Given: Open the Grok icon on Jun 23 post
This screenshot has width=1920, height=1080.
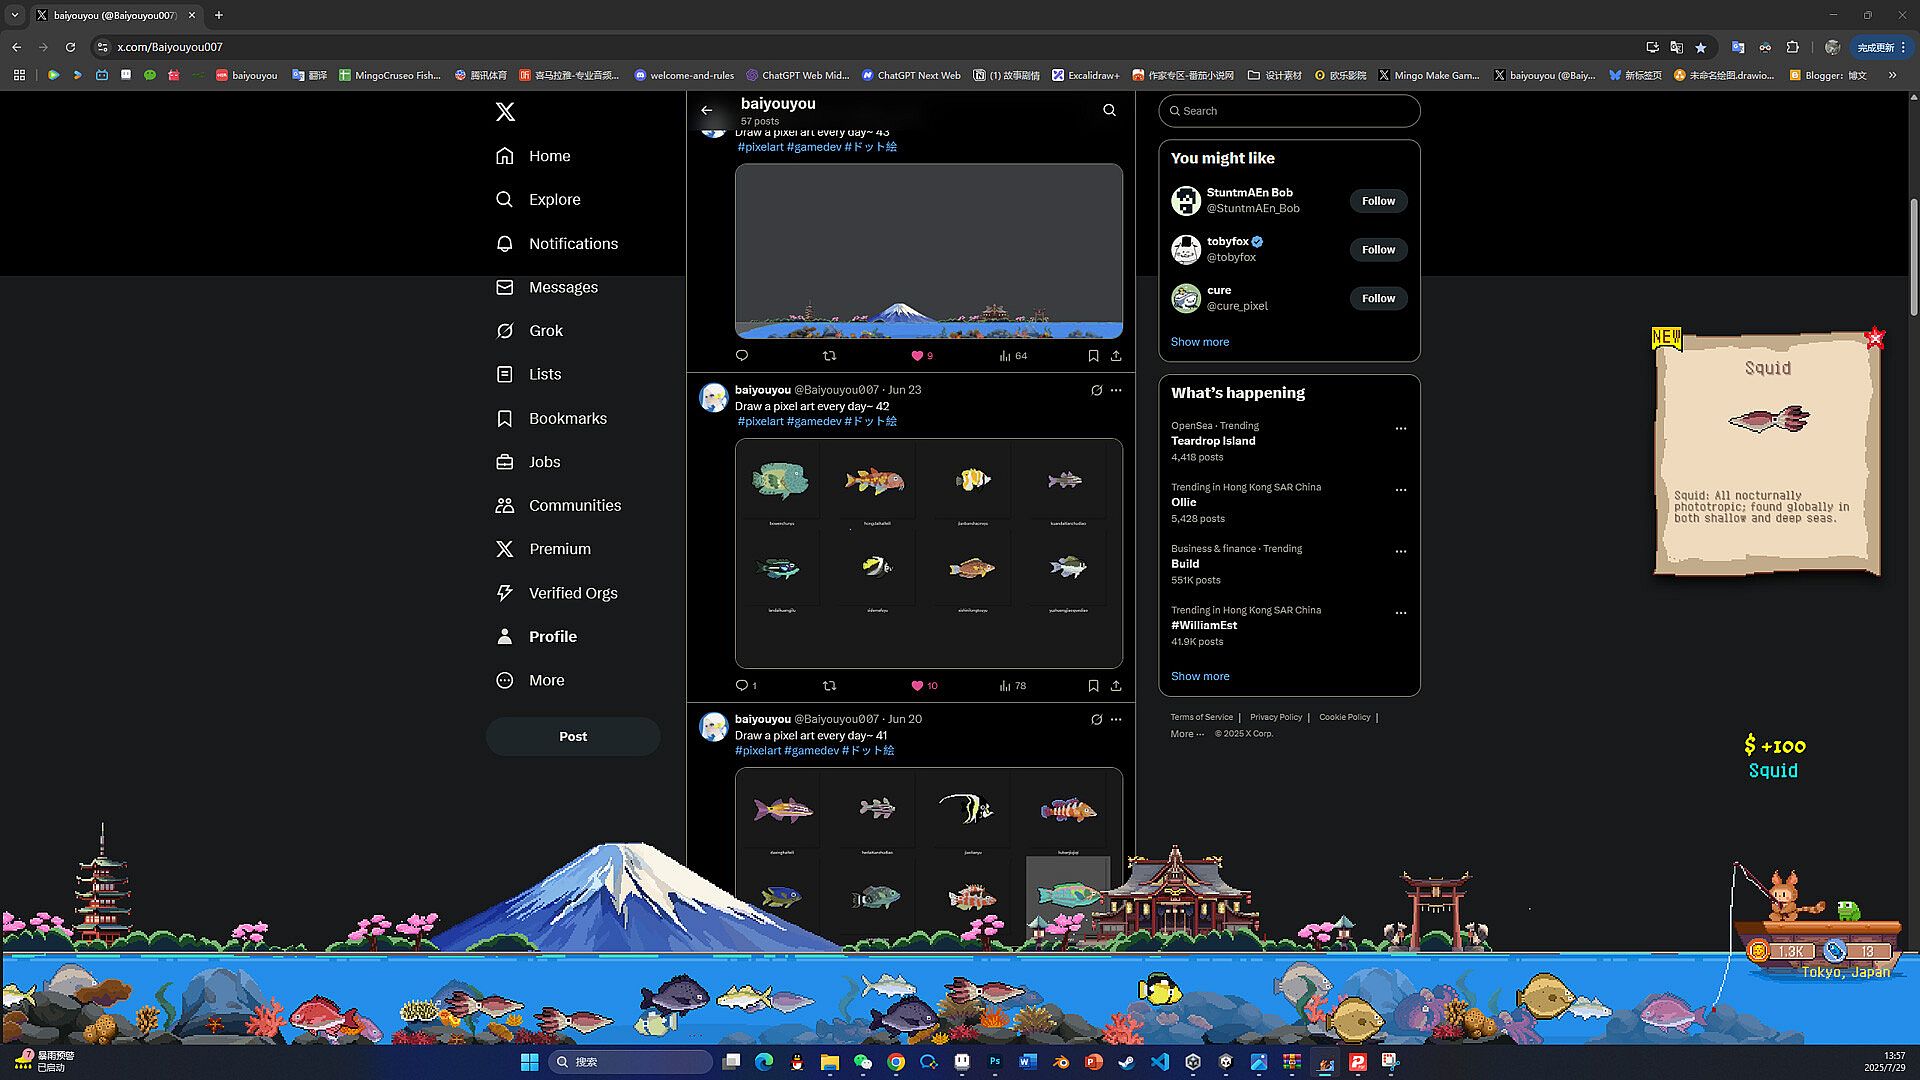Looking at the screenshot, I should point(1096,391).
